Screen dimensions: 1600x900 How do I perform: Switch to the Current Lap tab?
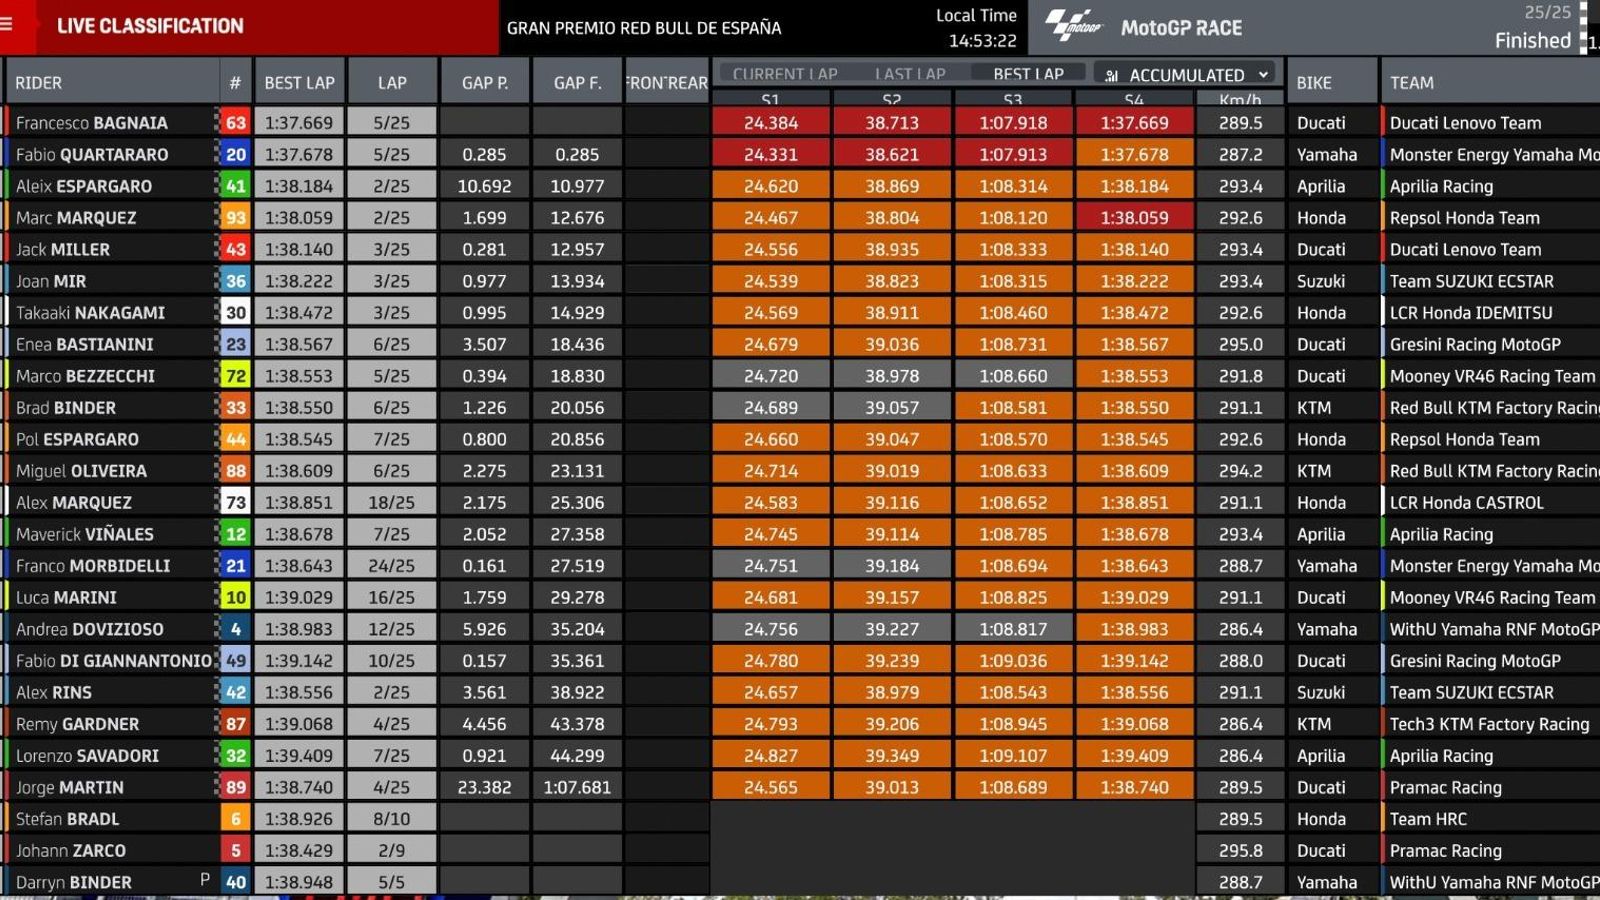coord(785,74)
